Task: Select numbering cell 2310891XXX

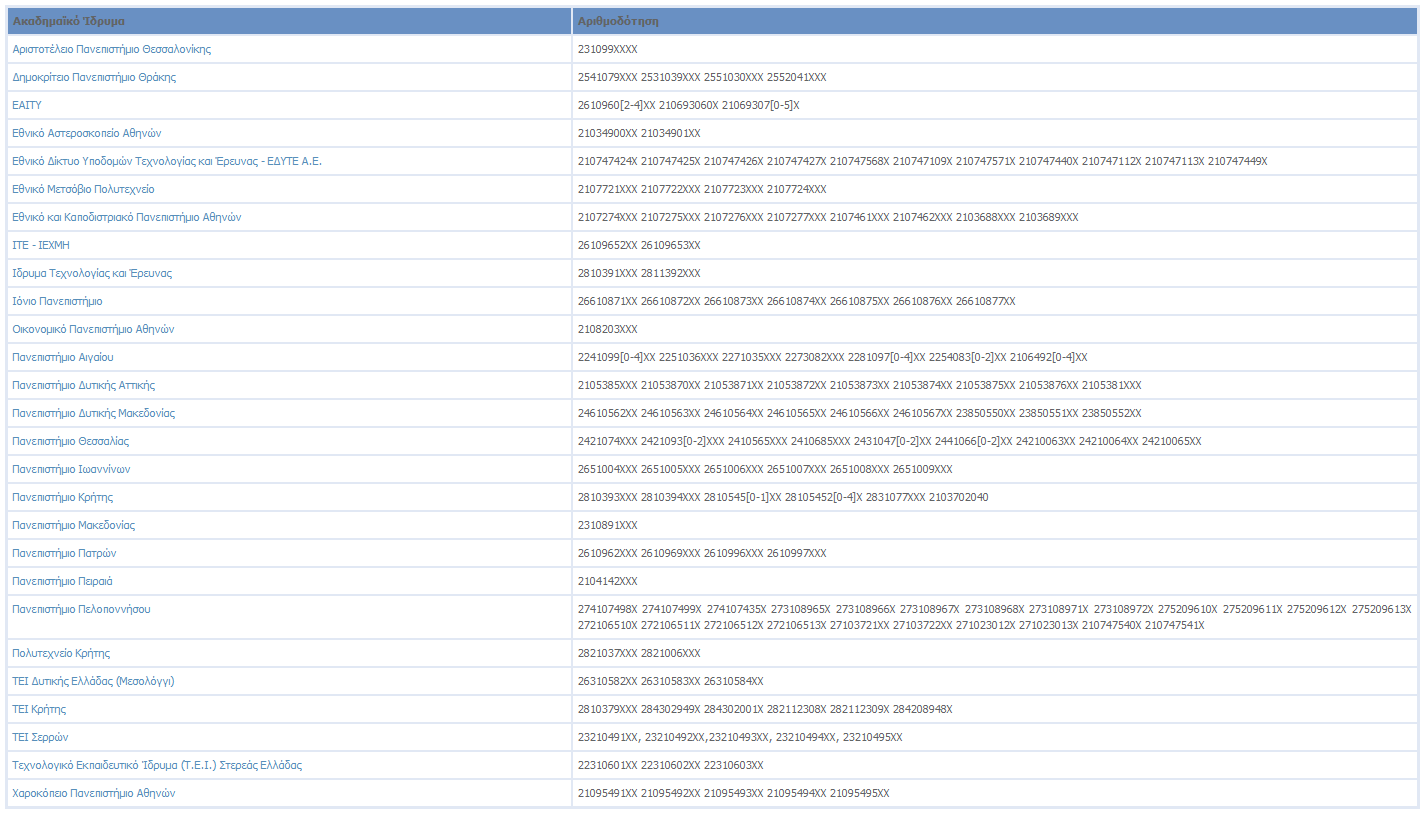Action: (x=995, y=525)
